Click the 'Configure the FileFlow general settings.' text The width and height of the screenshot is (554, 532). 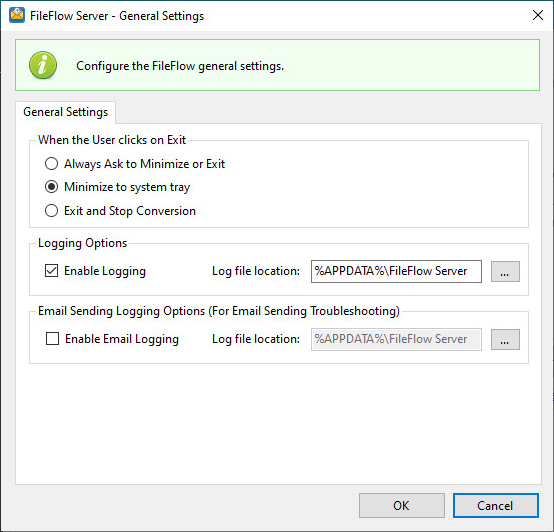tap(180, 66)
